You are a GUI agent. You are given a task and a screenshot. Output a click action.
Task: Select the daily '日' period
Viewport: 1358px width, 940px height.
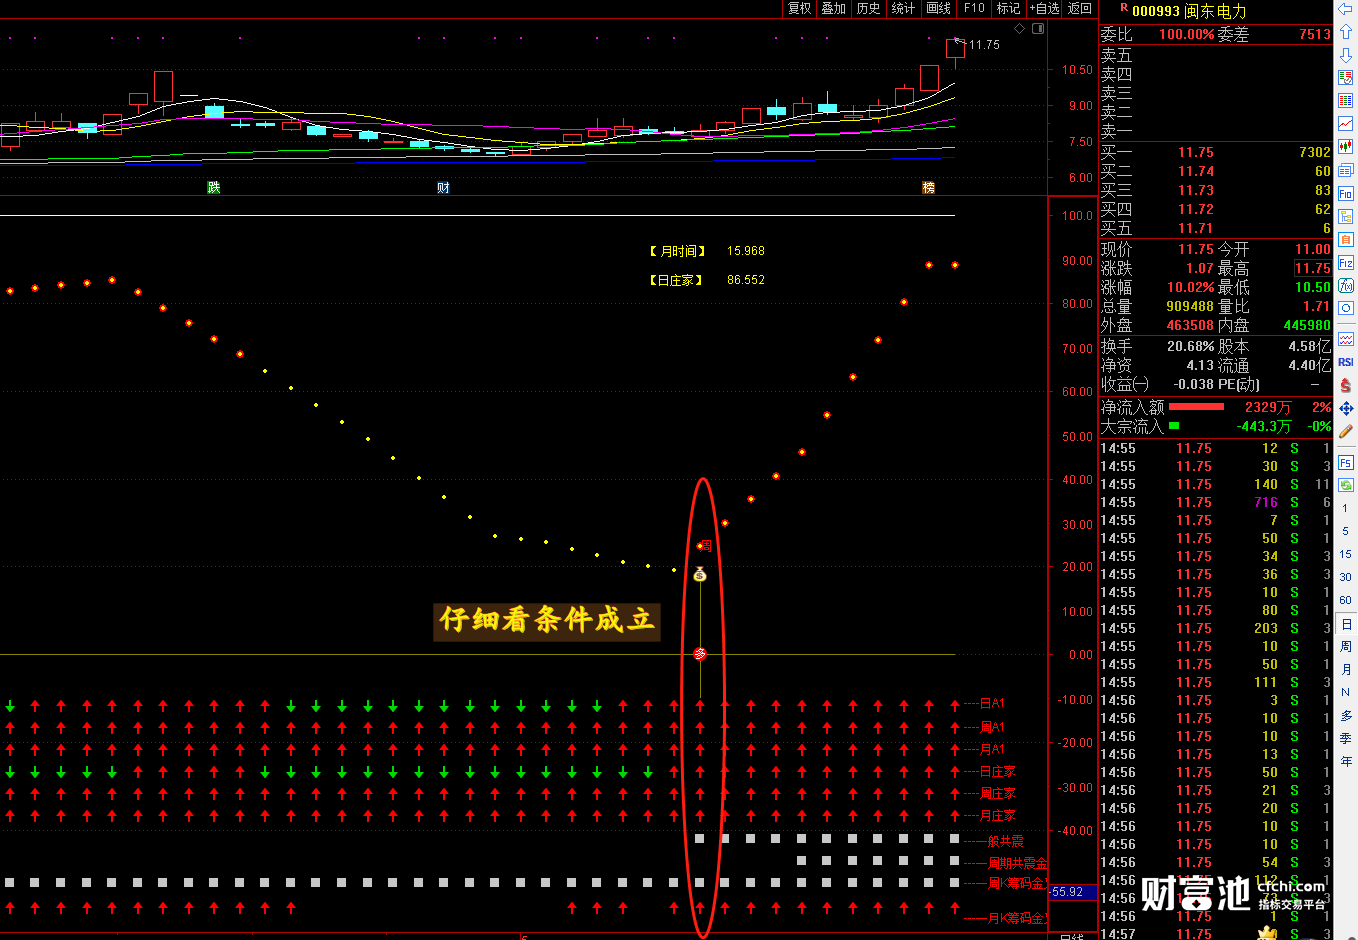[1346, 623]
